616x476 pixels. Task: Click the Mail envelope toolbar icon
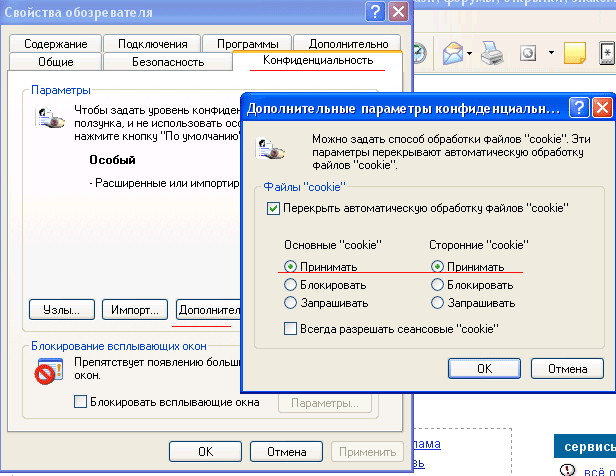[x=451, y=52]
